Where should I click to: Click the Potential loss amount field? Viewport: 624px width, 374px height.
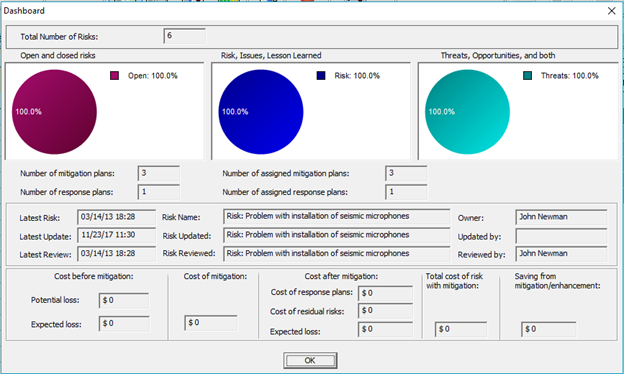(x=124, y=300)
